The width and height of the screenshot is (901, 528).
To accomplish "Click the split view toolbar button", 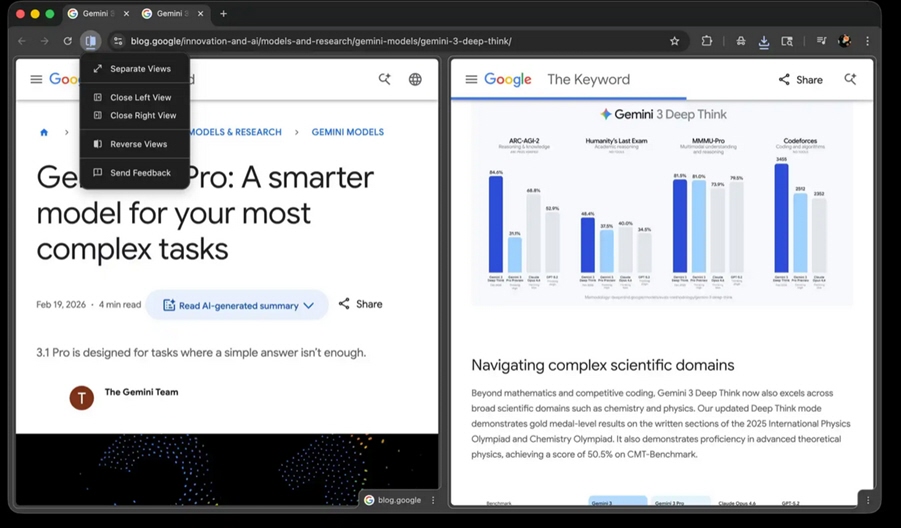I will (x=90, y=41).
